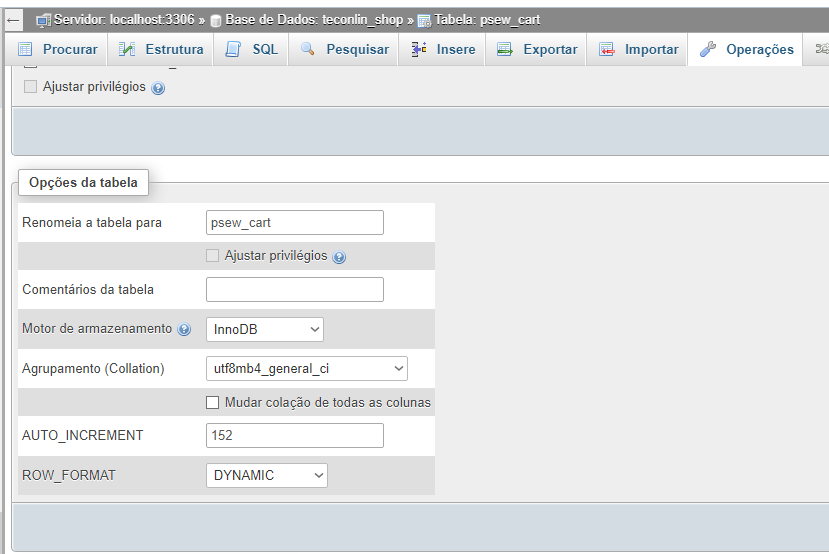Viewport: 829px width, 554px height.
Task: Switch to the Insere tab
Action: (x=442, y=49)
